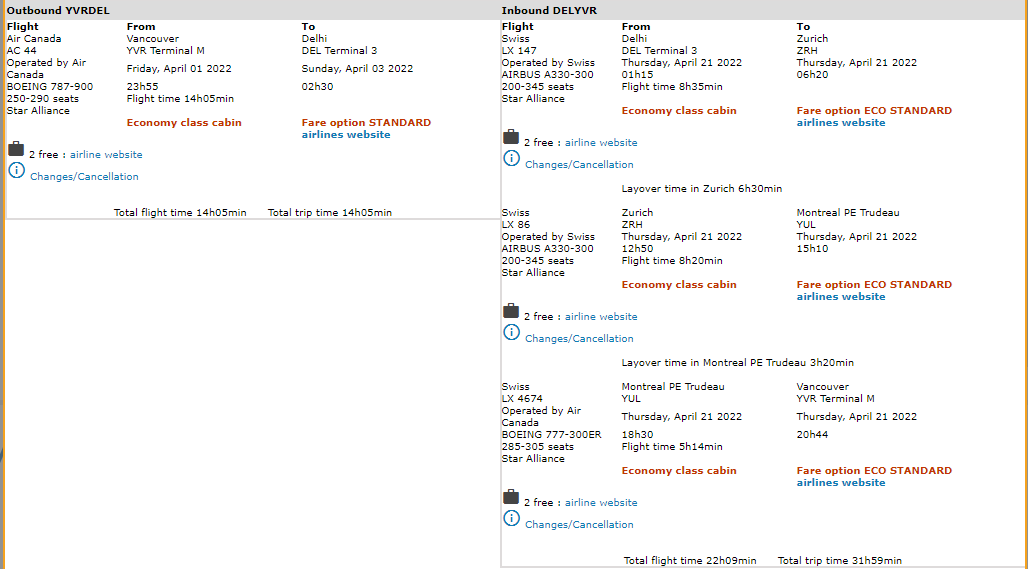The image size is (1028, 569).
Task: Open airlines website link under Fare option STANDARD
Action: click(346, 135)
